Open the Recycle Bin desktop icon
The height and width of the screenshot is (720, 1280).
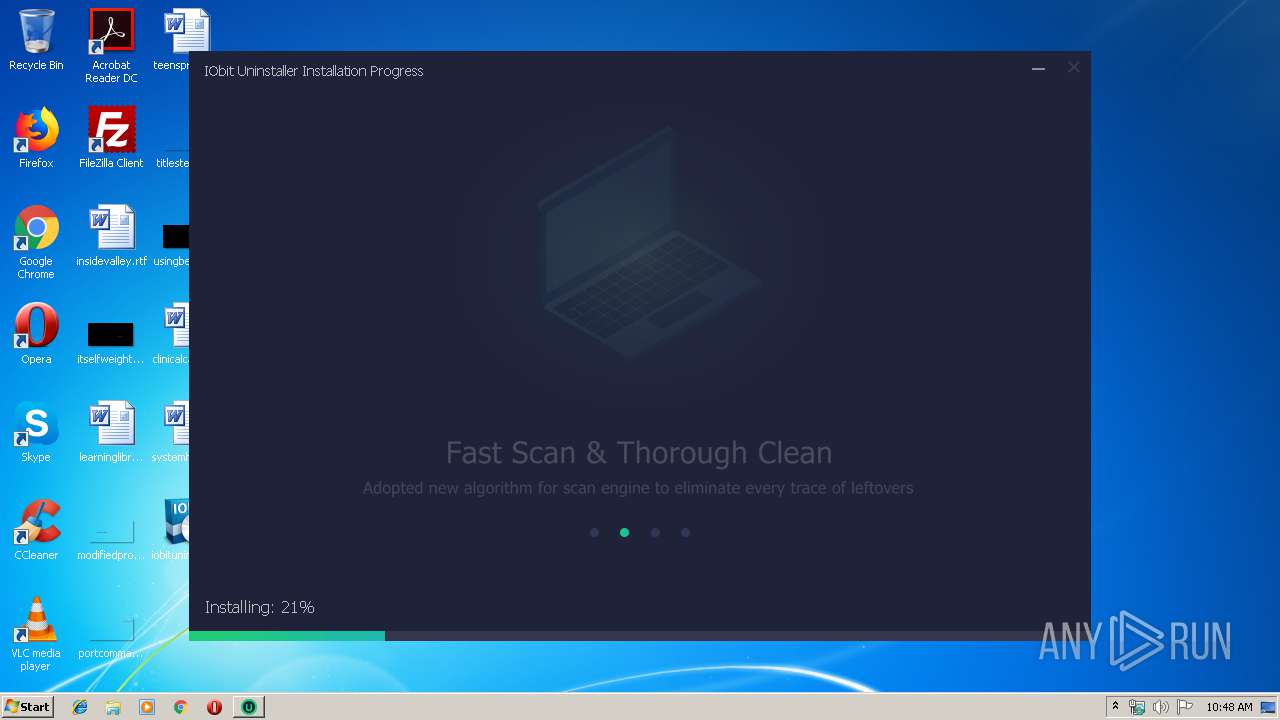36,40
